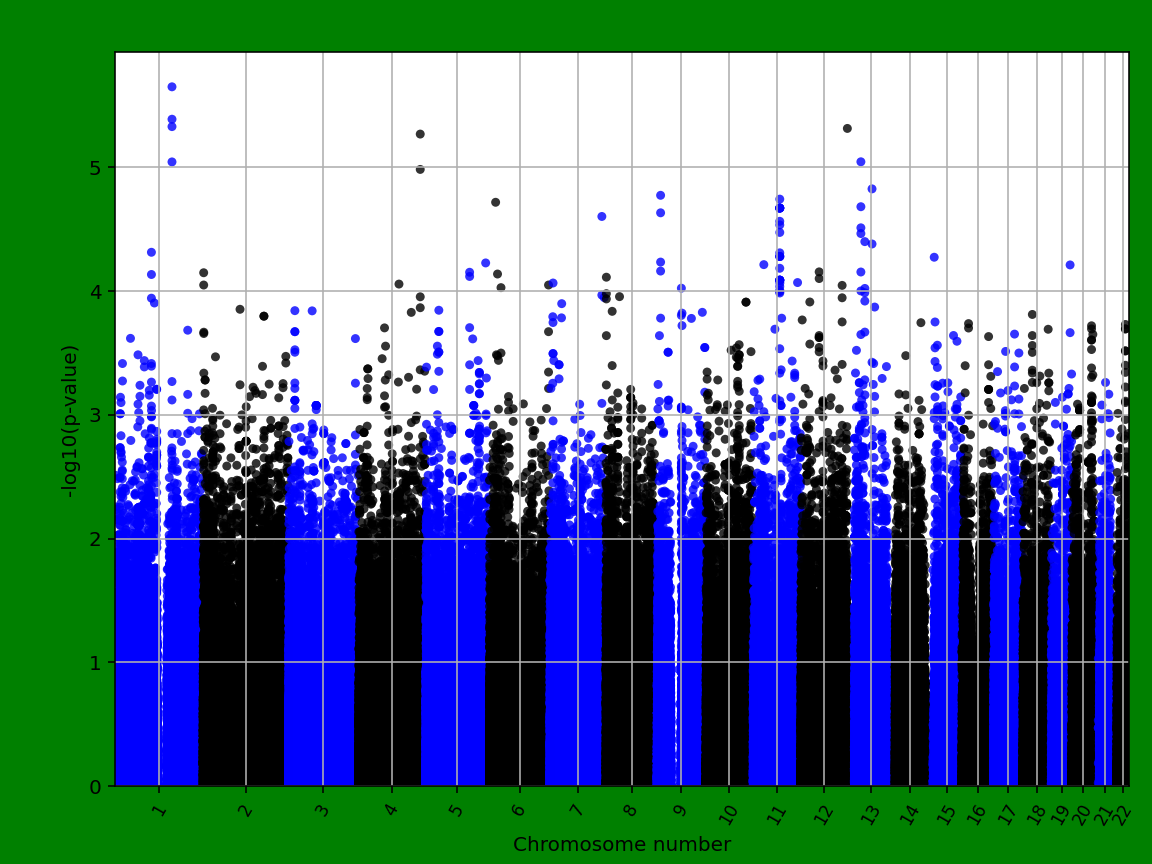Screen dimensions: 1152x864
Task: Click the green border area outside the plot
Action: tap(40, 430)
